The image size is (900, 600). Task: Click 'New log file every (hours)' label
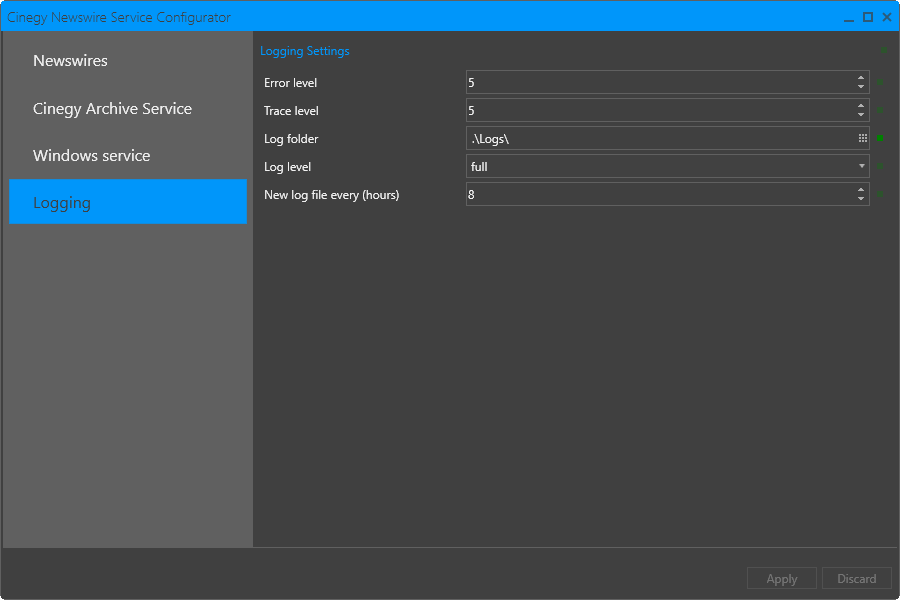click(332, 195)
